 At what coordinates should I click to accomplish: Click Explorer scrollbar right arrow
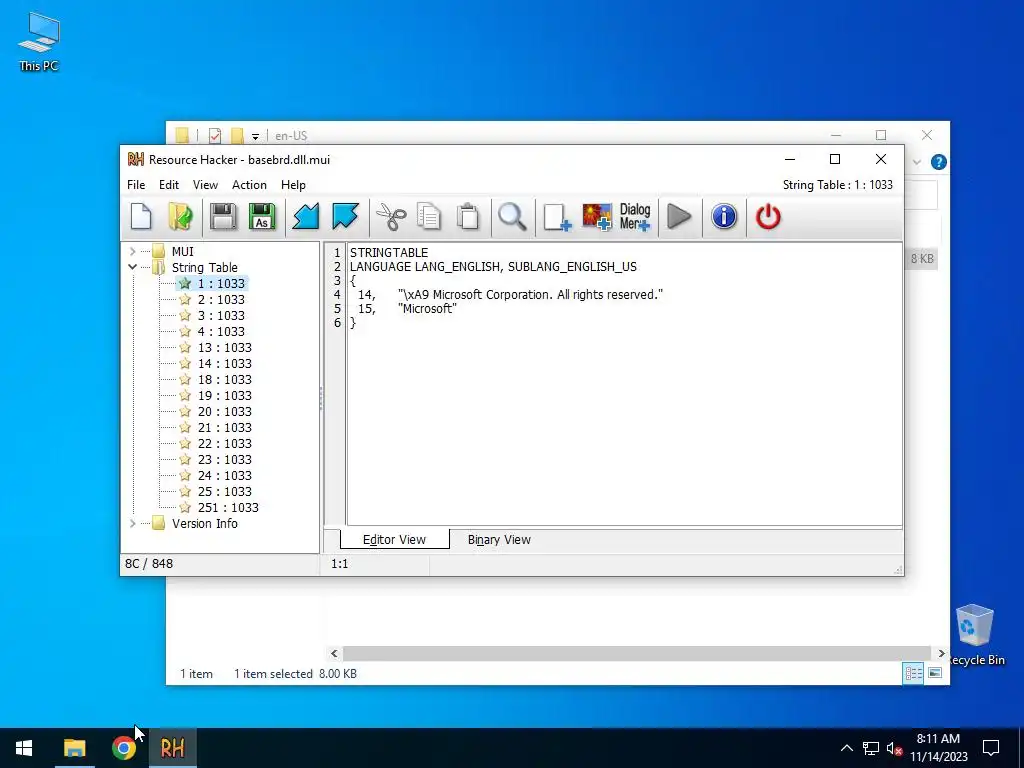(x=941, y=653)
